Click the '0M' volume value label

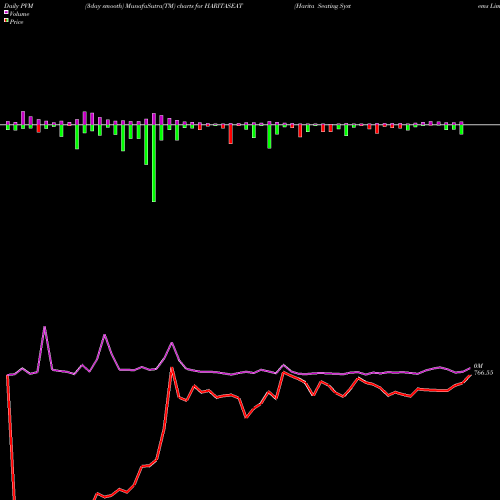478,366
